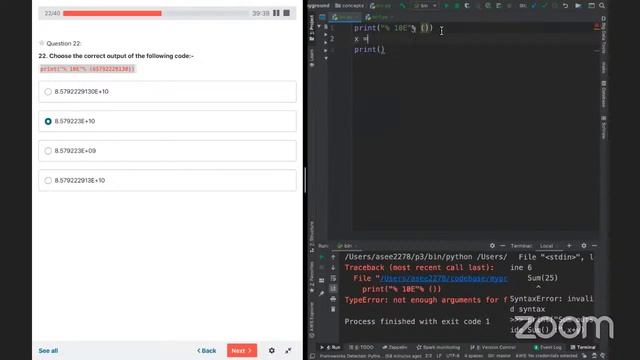Toggle quiz fullscreen collapse icon
Screen dimensions: 640x360
[x=288, y=351]
